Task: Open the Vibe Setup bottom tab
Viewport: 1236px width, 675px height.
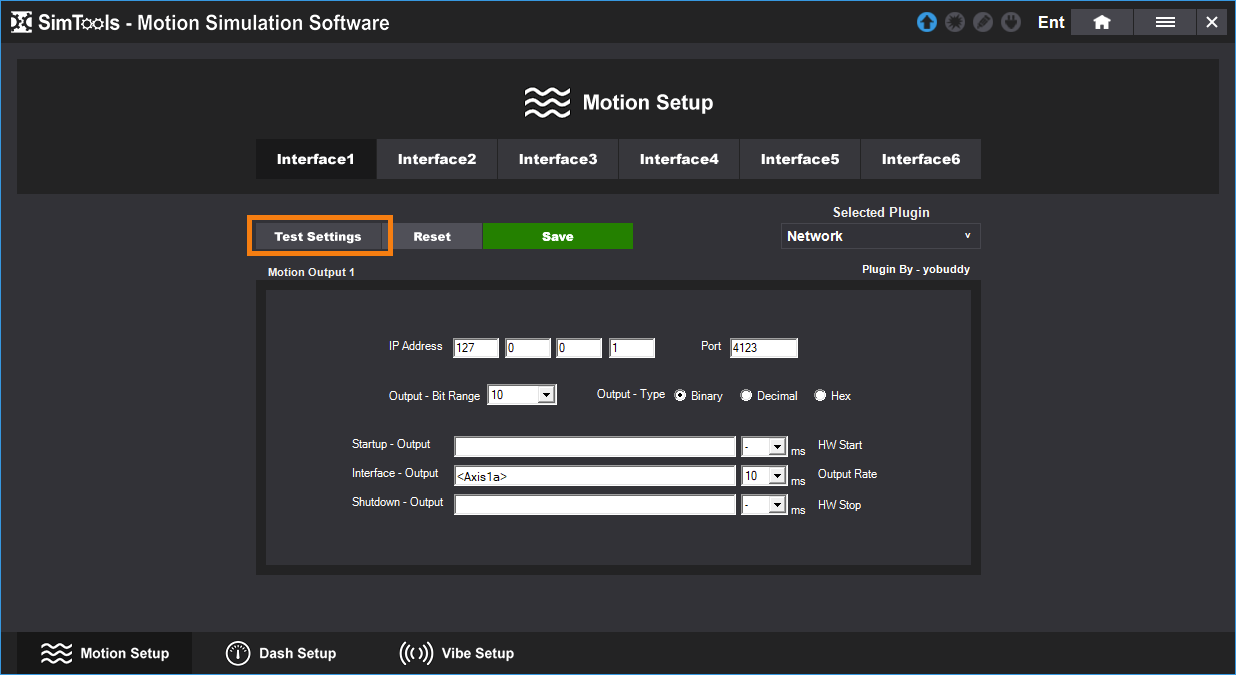Action: pyautogui.click(x=457, y=654)
